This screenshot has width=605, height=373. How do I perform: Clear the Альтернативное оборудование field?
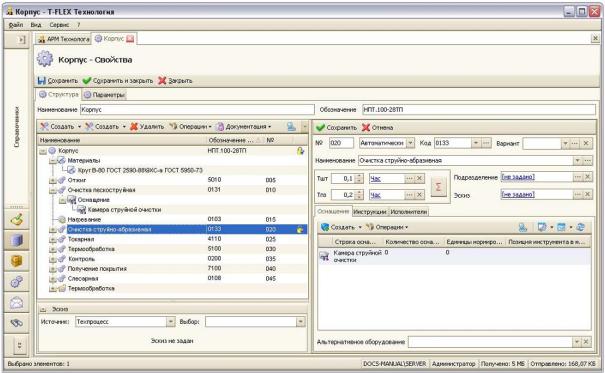click(586, 342)
